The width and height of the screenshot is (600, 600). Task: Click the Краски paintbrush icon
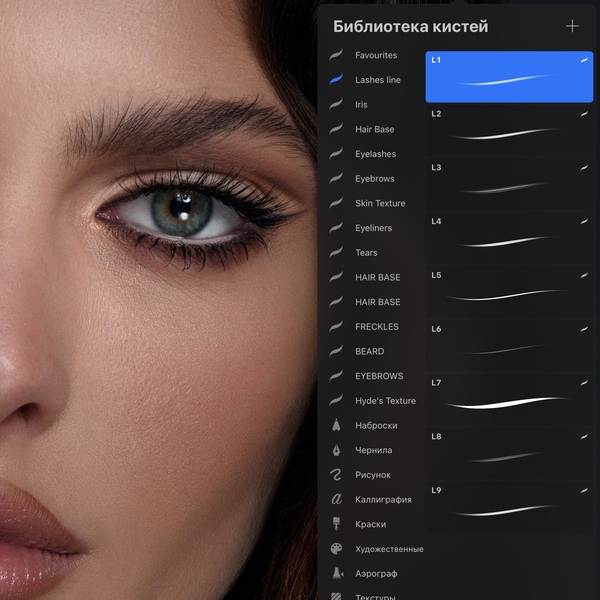point(336,524)
